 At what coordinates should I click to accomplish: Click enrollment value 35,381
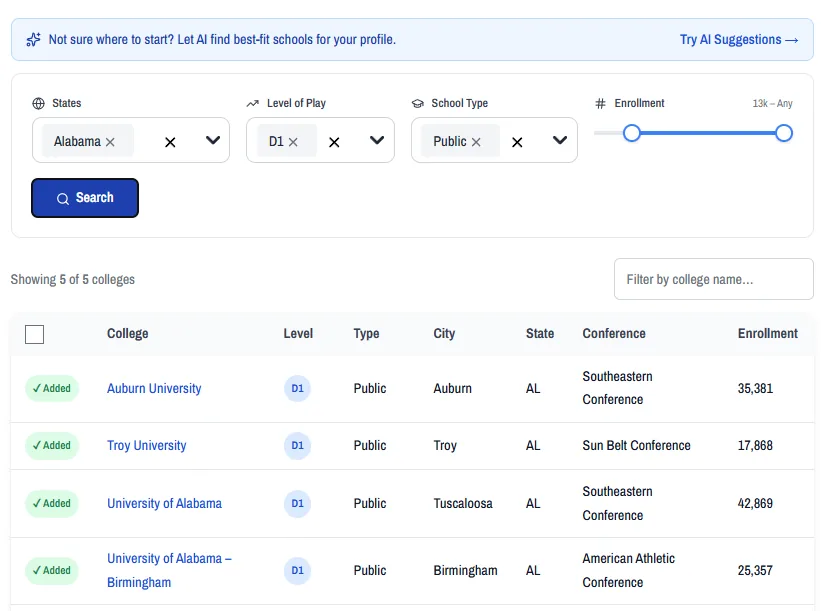click(755, 388)
